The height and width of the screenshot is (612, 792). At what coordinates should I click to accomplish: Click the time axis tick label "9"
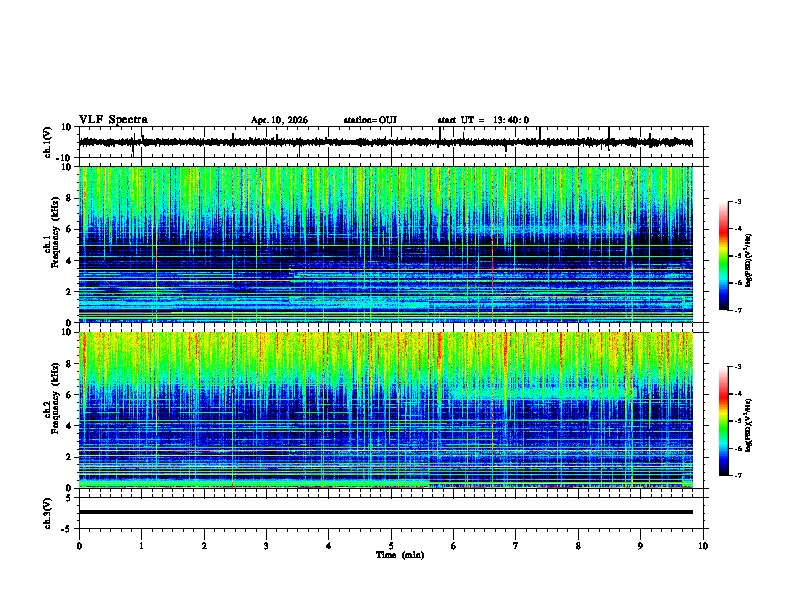[640, 546]
